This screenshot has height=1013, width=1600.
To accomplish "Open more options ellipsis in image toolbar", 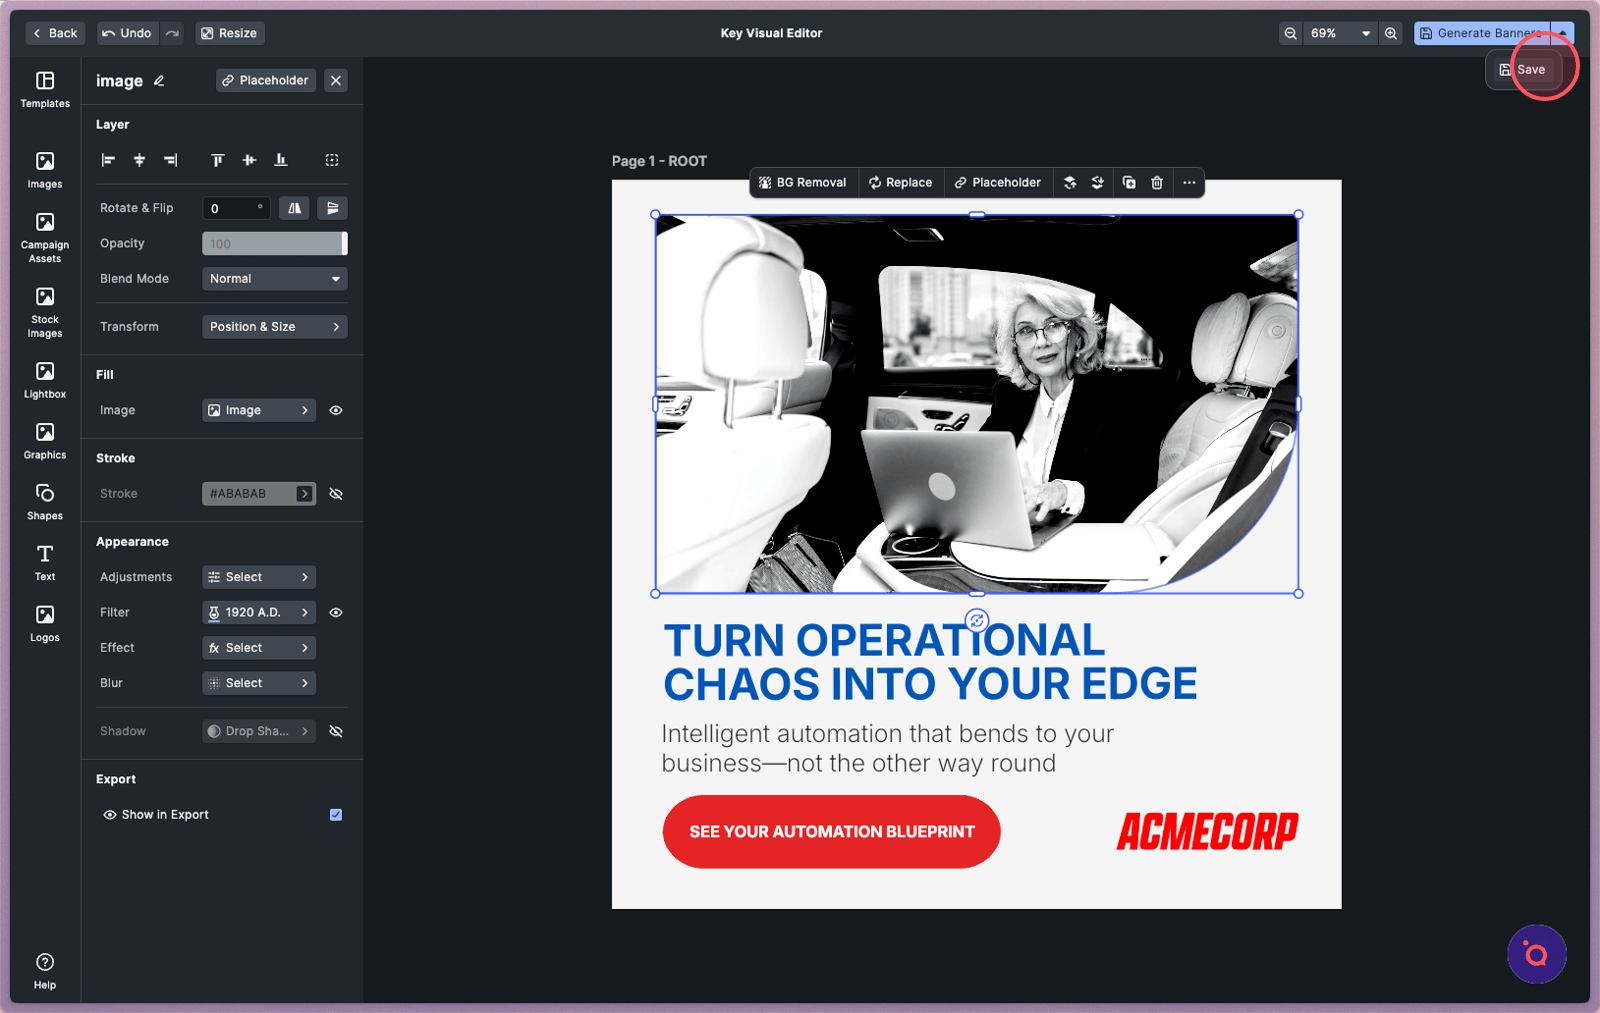I will click(1189, 183).
